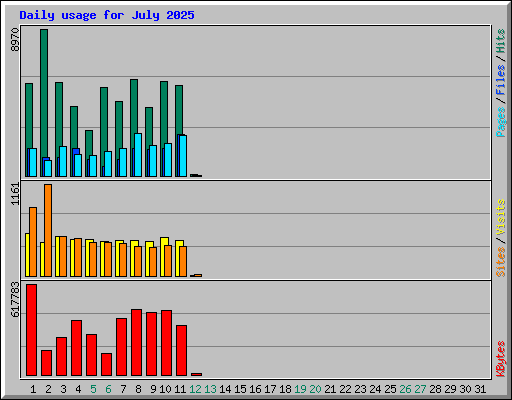Viewport: 512px width, 400px height.
Task: Select the red KBytes bar for day 3
Action: [62, 357]
